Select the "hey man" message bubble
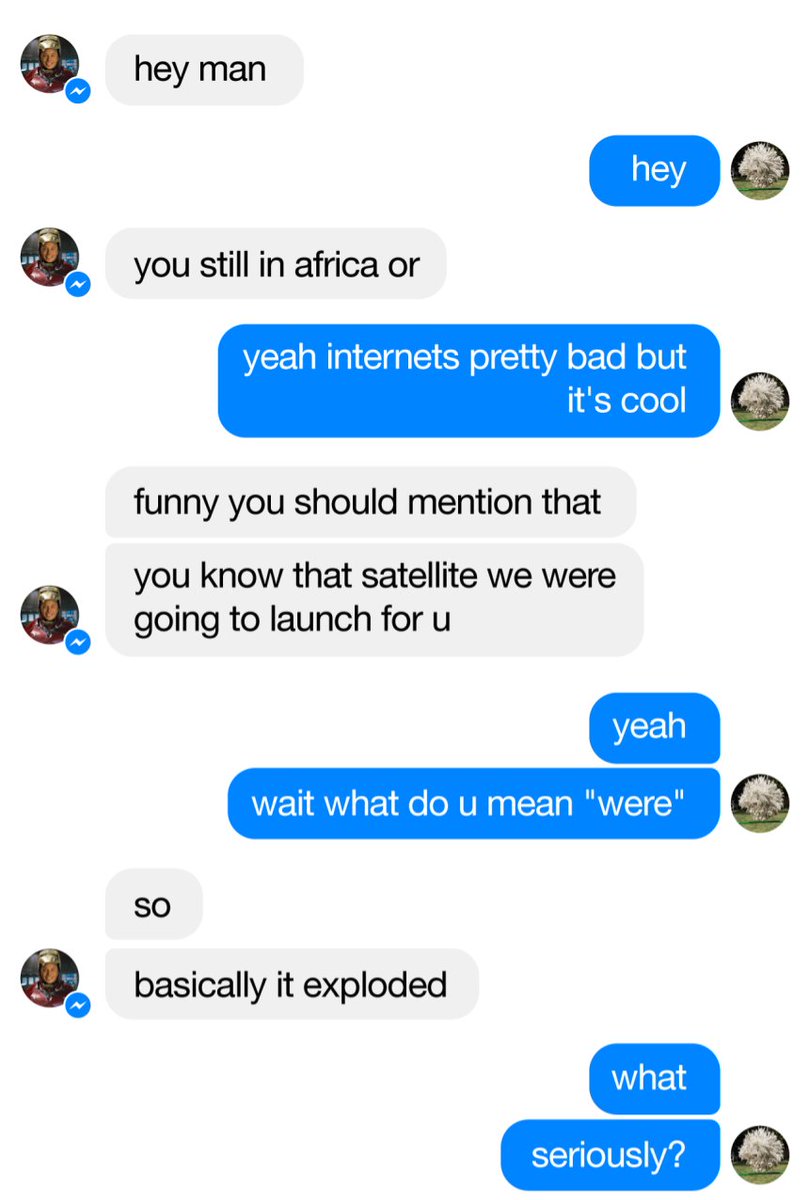Viewport: 809px width, 1200px height. 204,70
